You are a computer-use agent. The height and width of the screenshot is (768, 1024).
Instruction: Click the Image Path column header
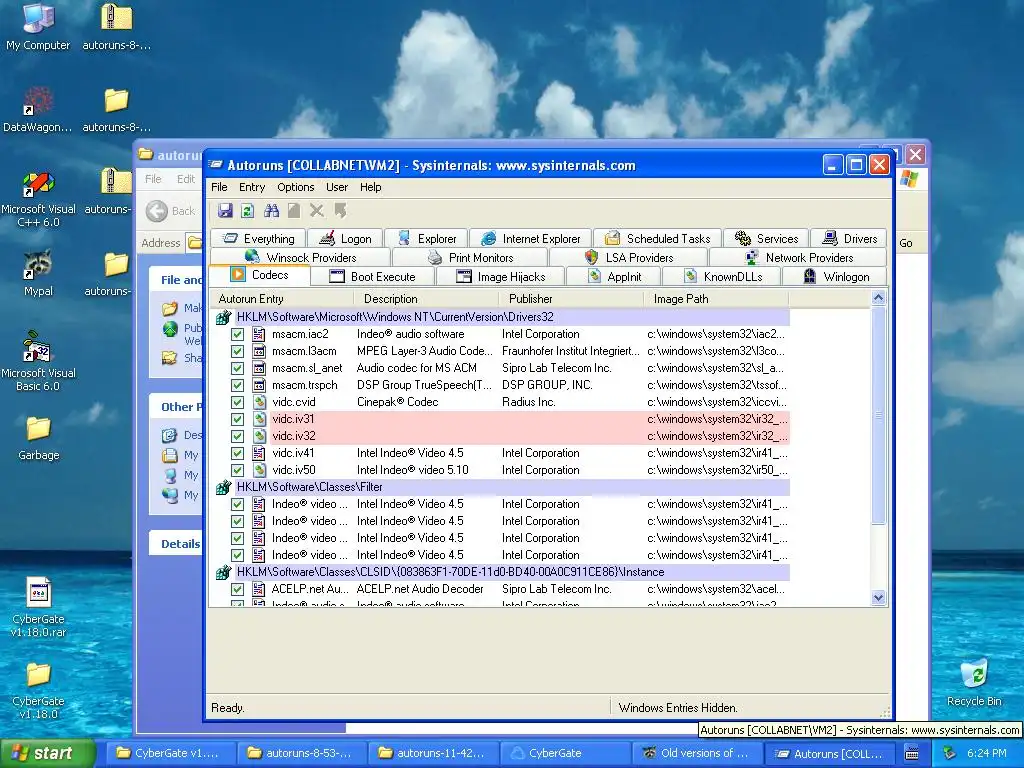point(716,298)
